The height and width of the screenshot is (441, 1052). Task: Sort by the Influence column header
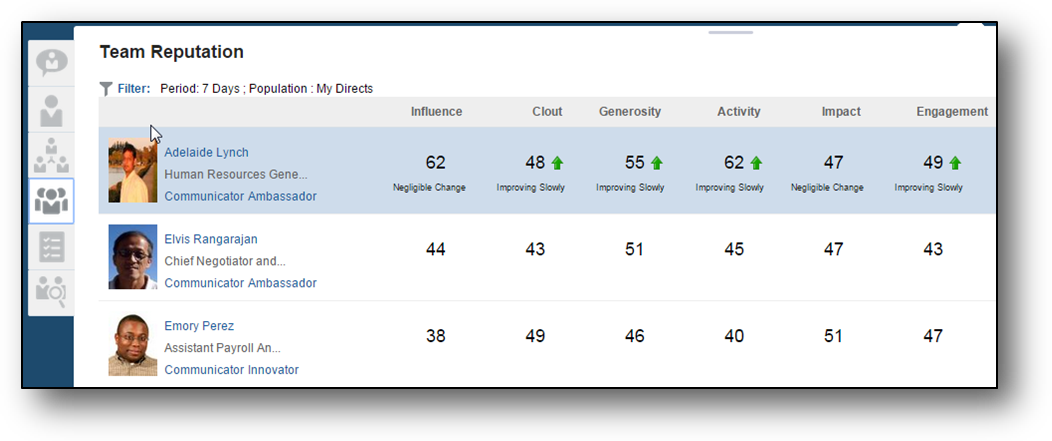click(436, 112)
